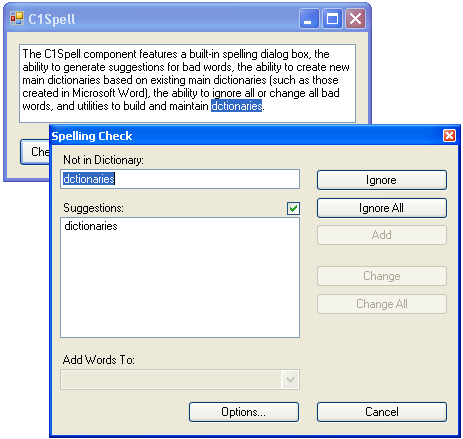Click the Change All button

point(382,304)
